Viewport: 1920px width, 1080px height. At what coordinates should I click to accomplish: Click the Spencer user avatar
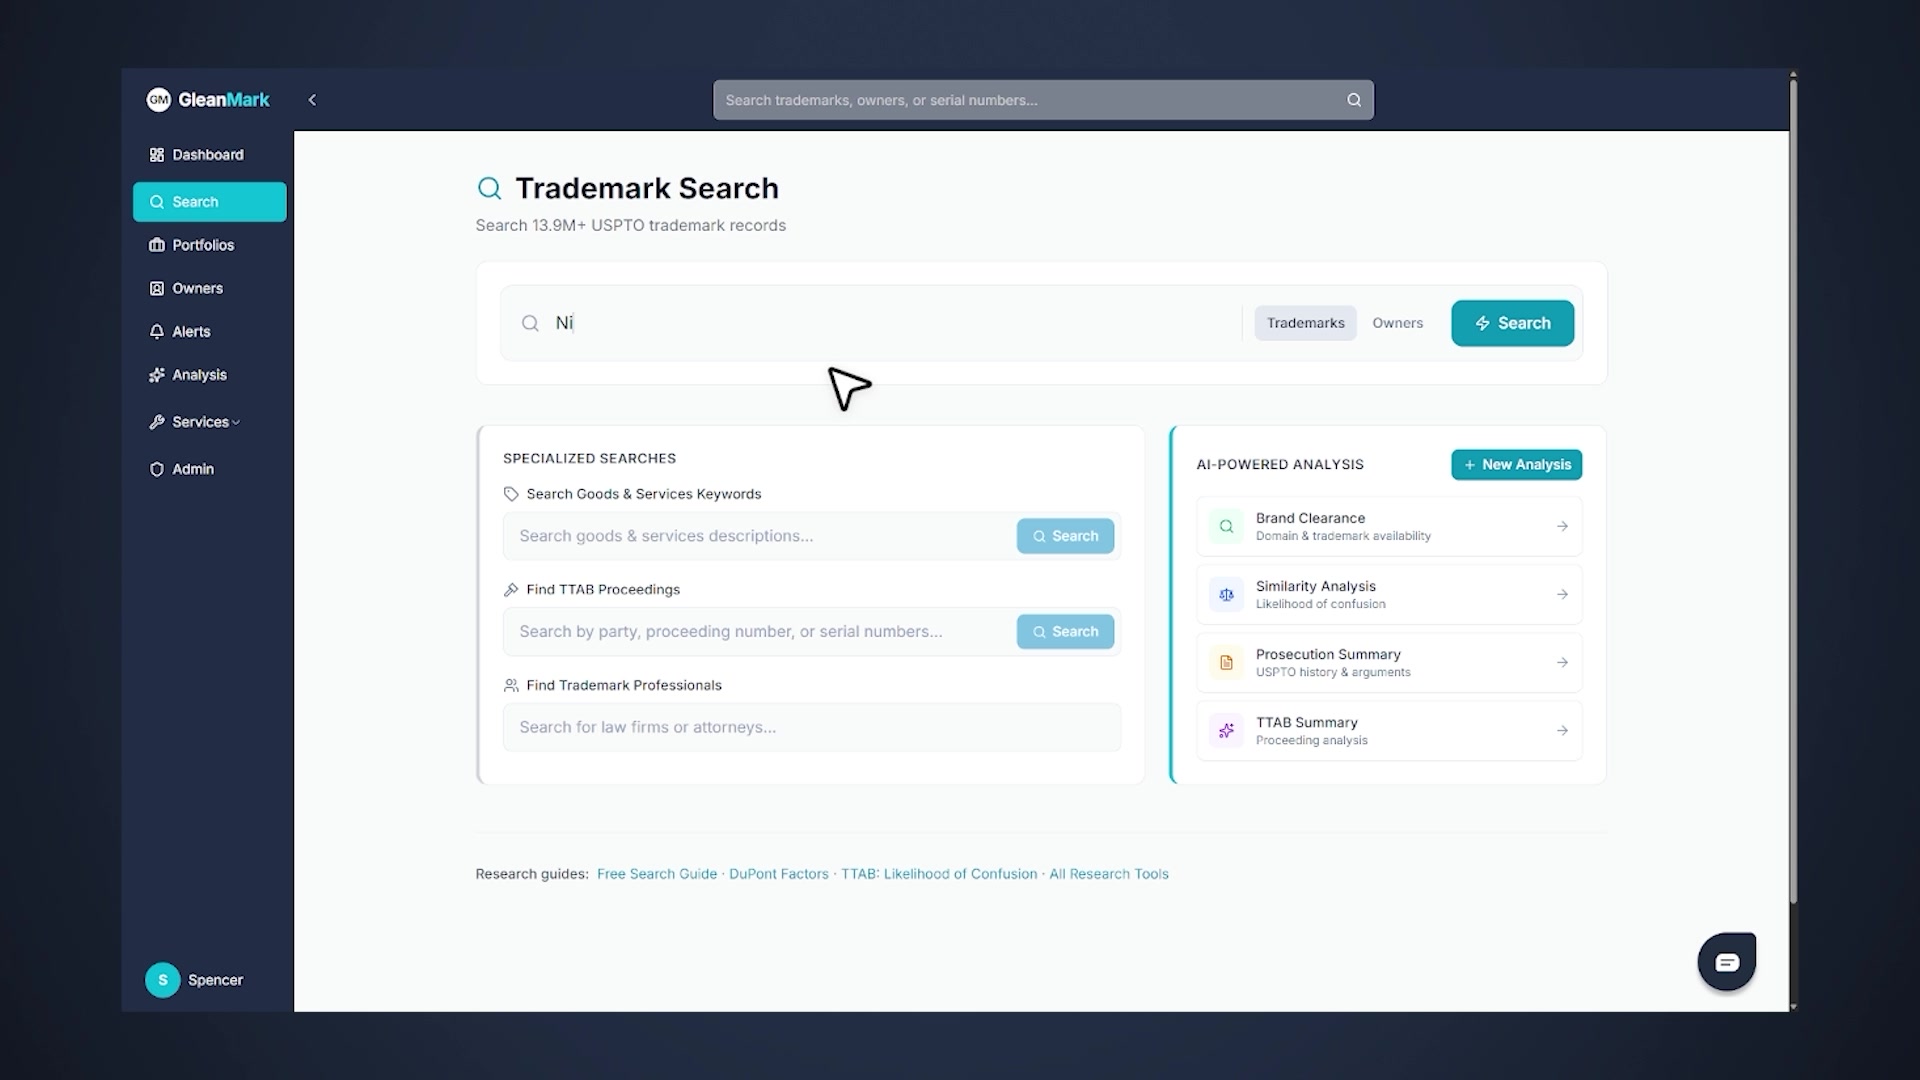coord(162,980)
